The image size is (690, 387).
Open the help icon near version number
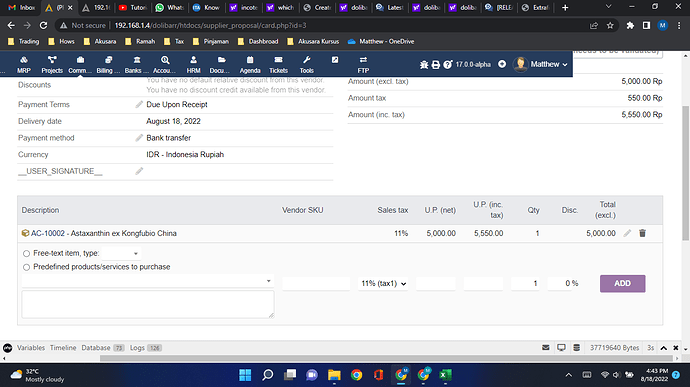point(448,64)
